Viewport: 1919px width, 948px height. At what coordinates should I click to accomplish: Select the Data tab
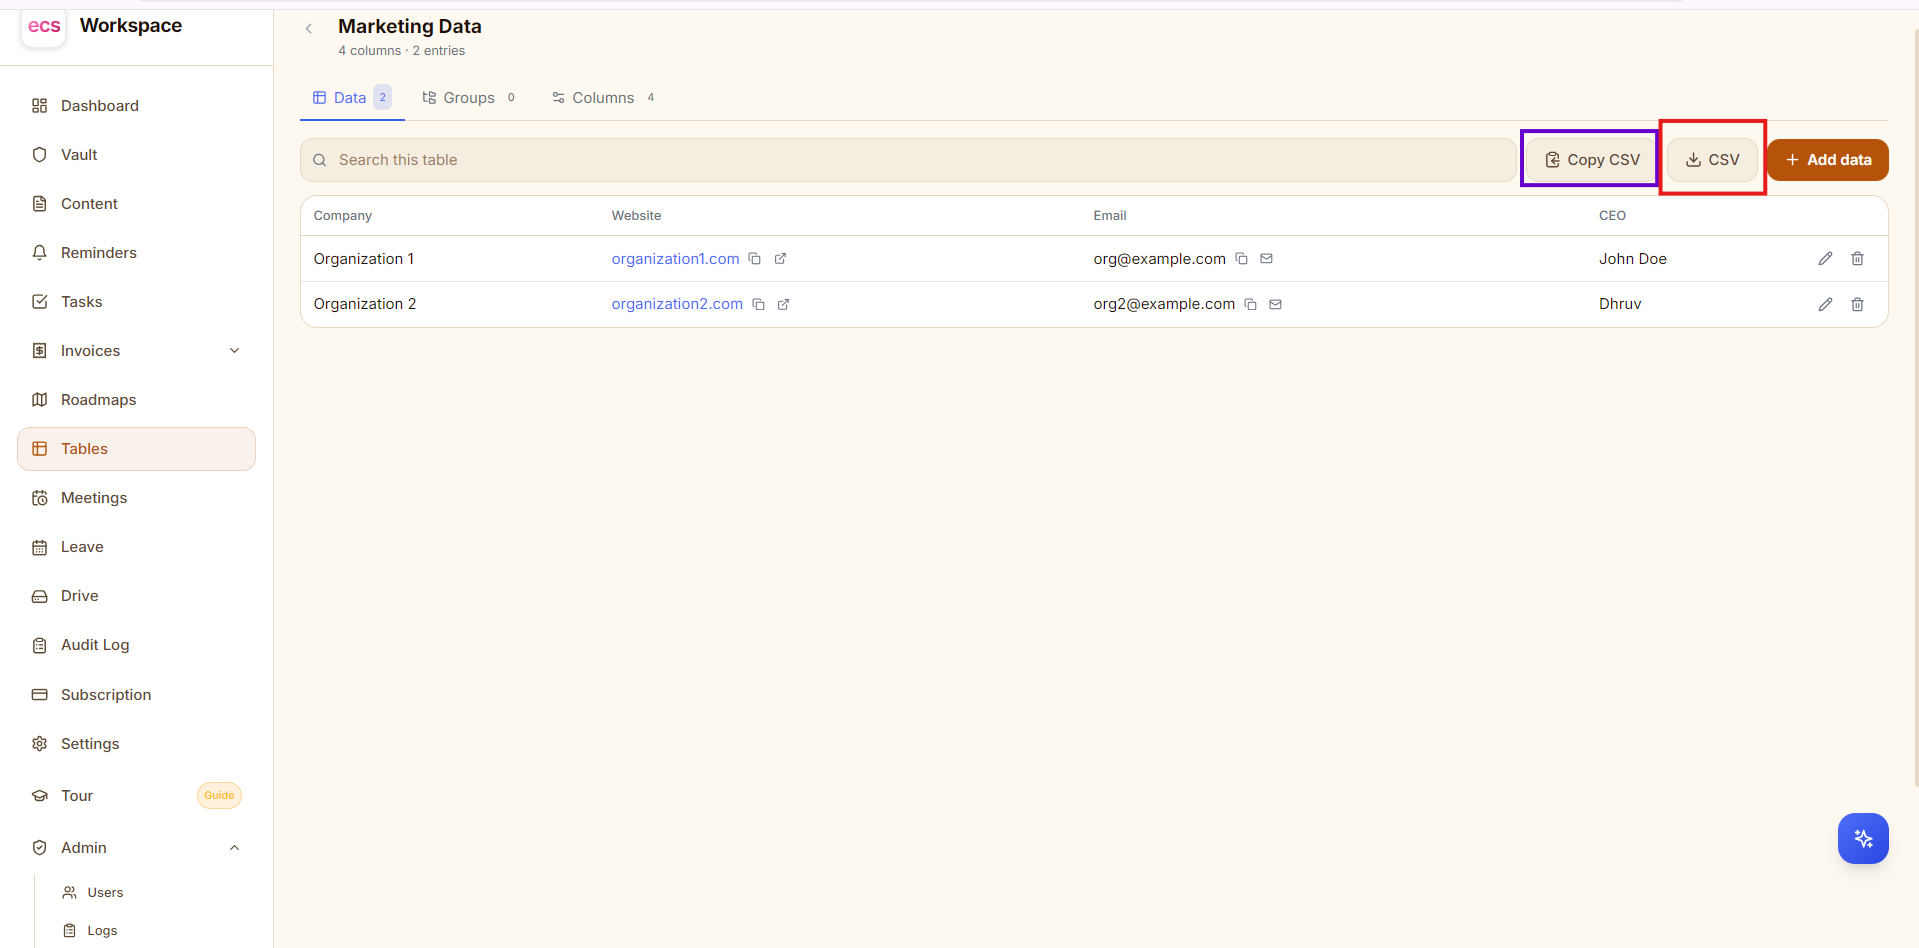pos(352,98)
